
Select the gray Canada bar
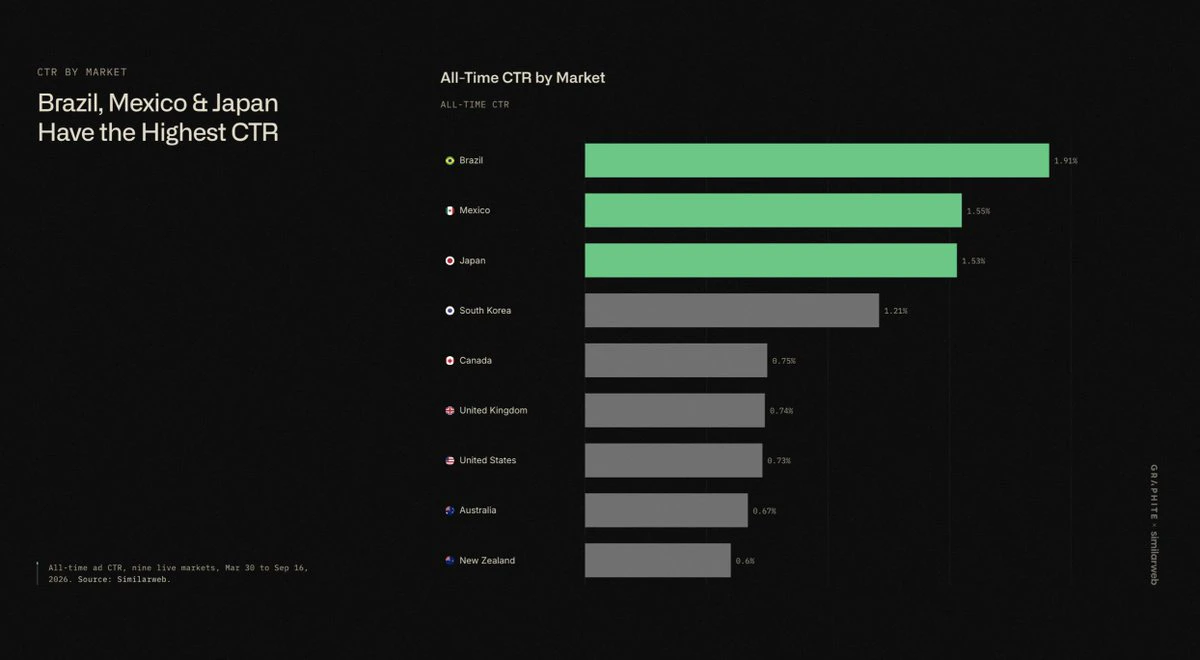[676, 360]
